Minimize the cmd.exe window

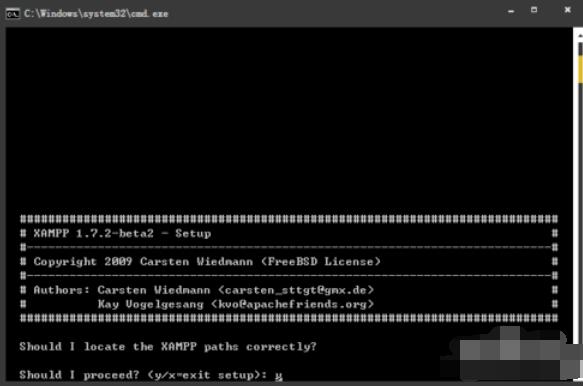[x=511, y=11]
